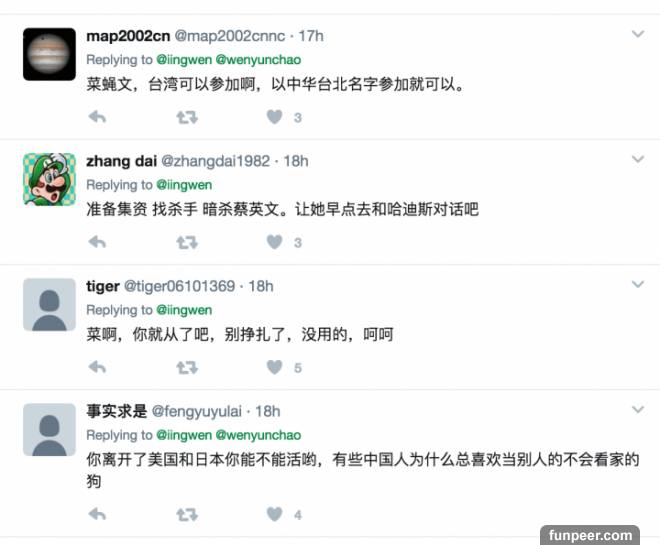Image resolution: width=660 pixels, height=545 pixels.
Task: Like the tweet by fengyuyulai
Action: 274,514
